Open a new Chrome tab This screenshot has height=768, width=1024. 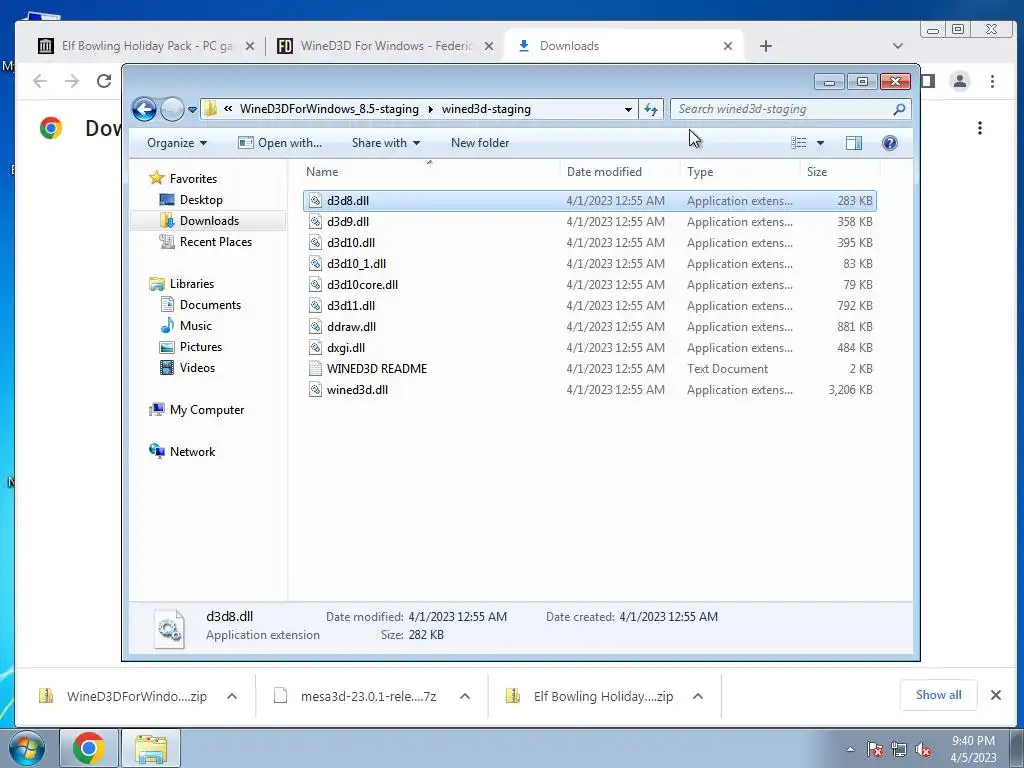[766, 46]
